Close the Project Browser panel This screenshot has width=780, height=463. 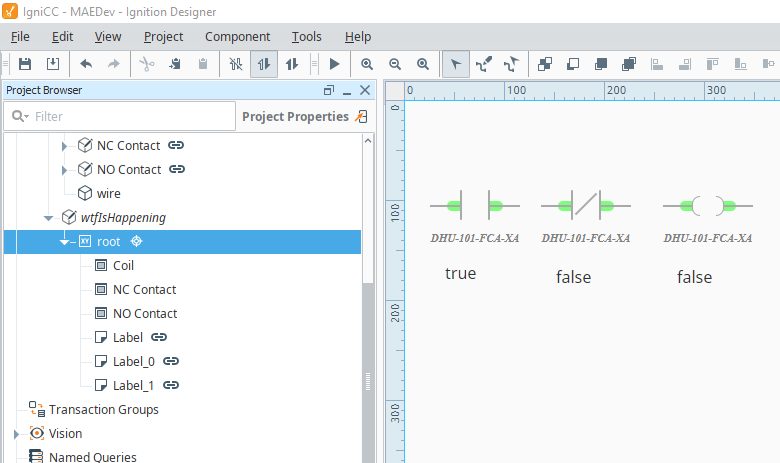(x=365, y=90)
